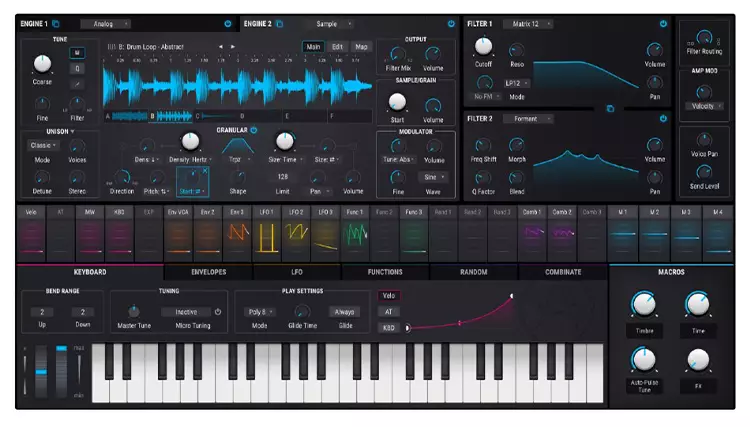Select the Env VCA modulation source tile
Screen dimensions: 750x427
point(178,233)
